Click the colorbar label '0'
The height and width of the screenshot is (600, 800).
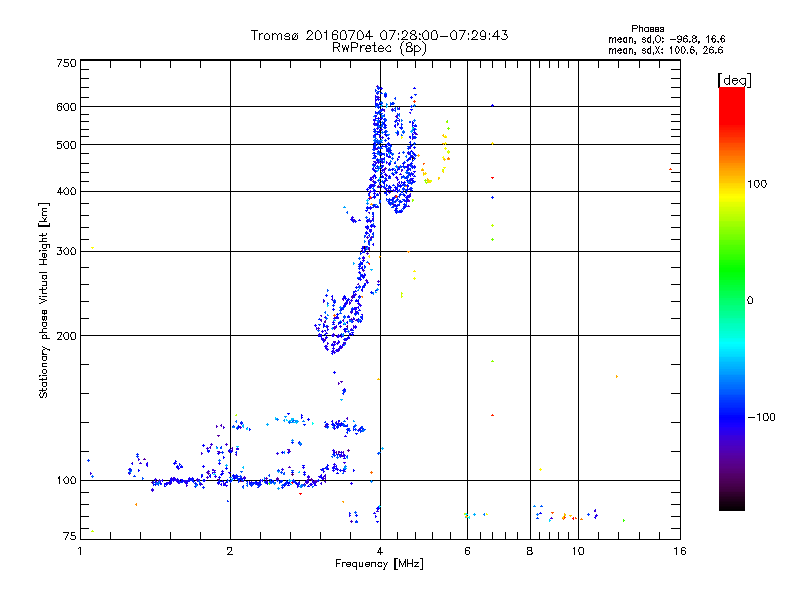click(750, 301)
